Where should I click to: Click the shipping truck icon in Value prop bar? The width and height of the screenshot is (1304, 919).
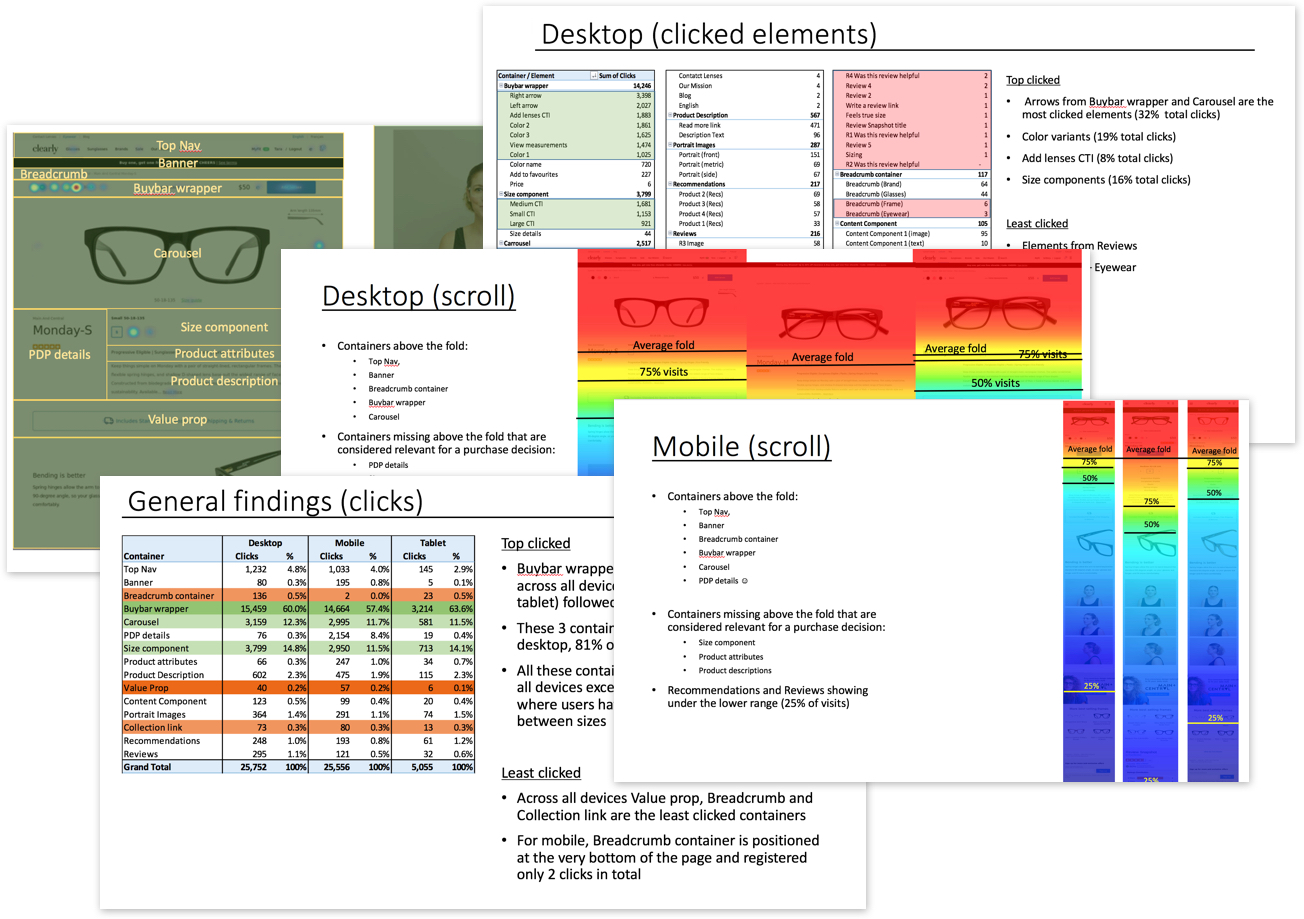point(109,421)
